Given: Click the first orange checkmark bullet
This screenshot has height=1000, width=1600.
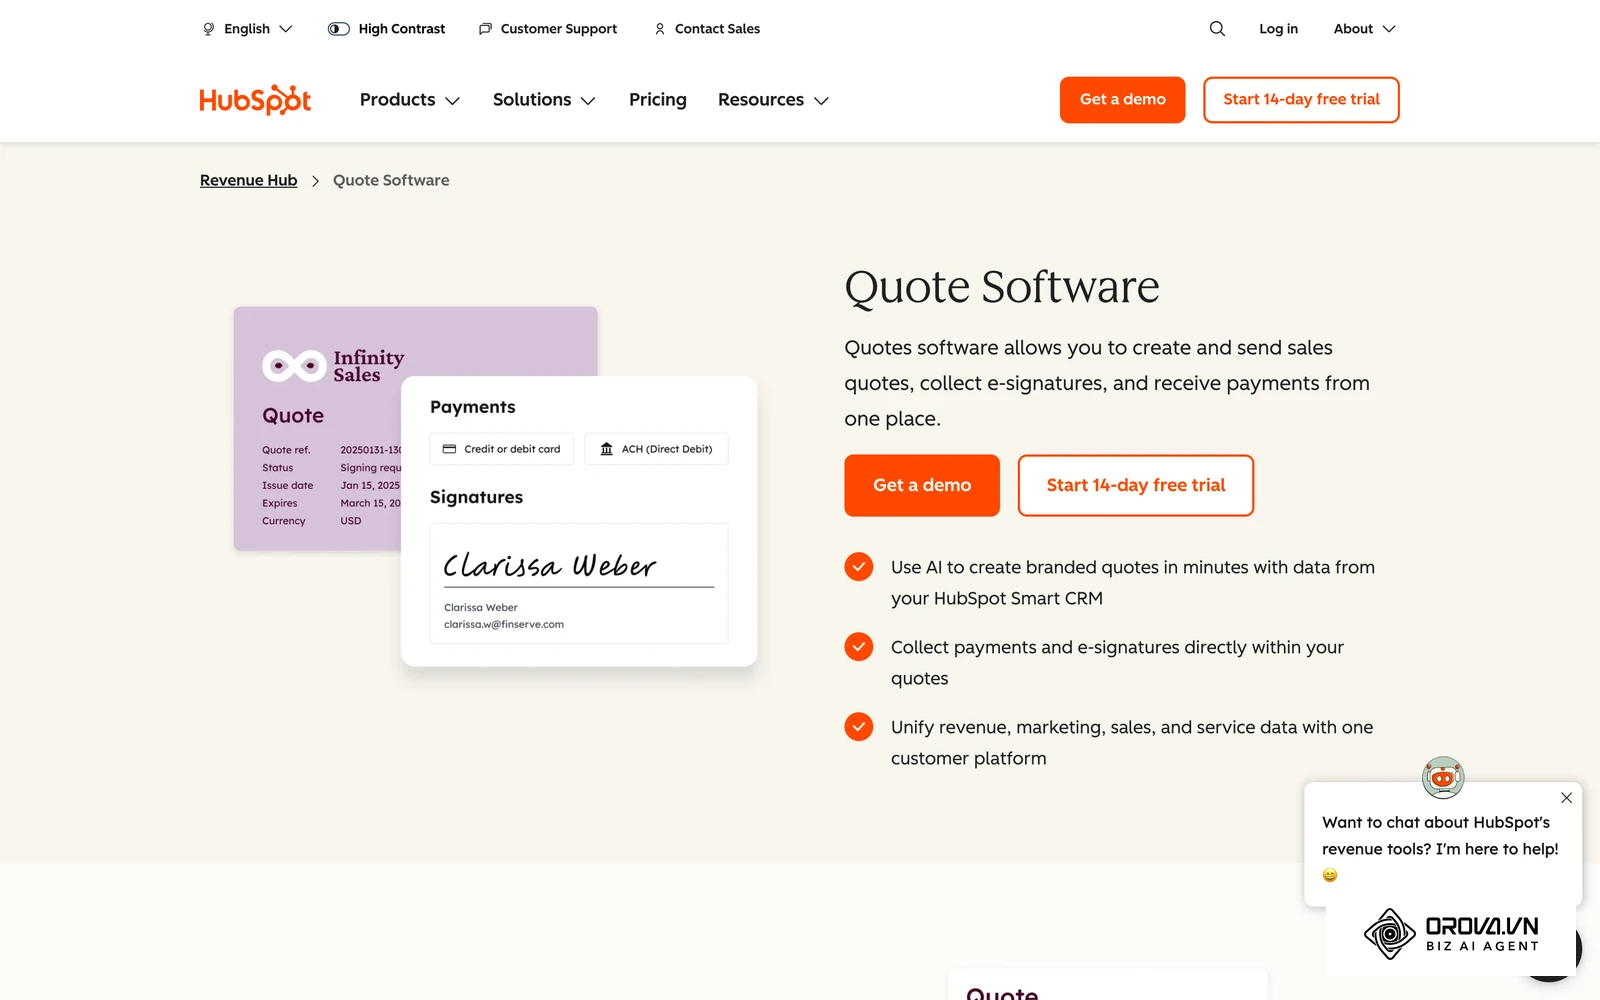Looking at the screenshot, I should pos(858,567).
